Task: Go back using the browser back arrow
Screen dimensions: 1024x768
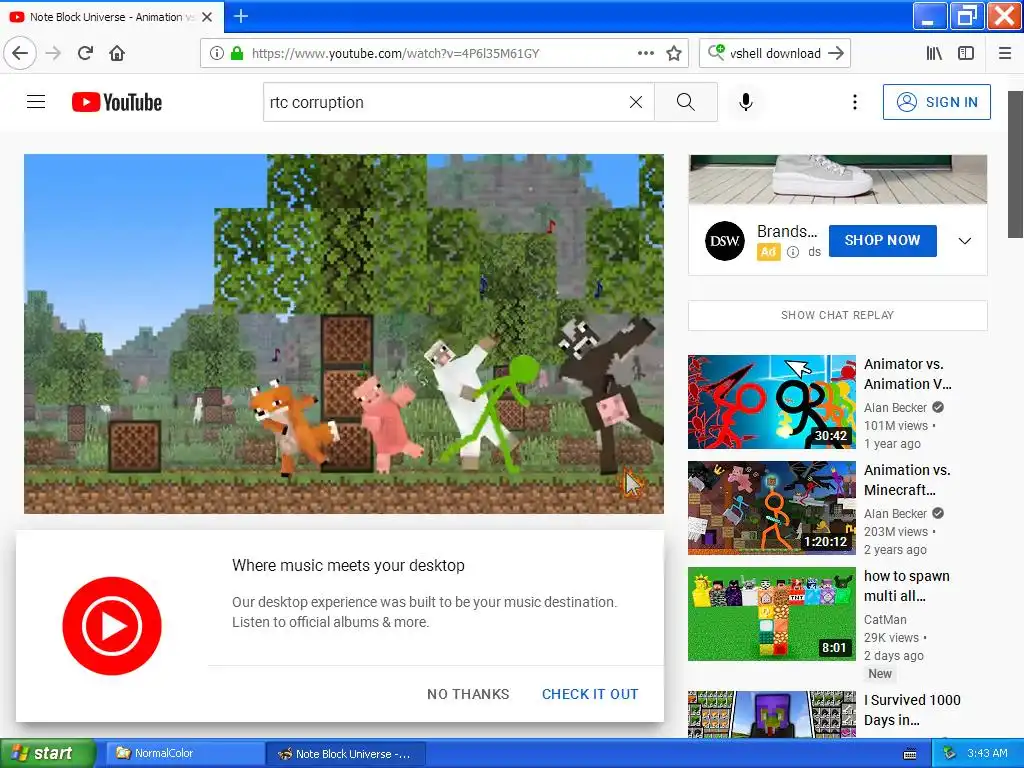Action: coord(20,53)
